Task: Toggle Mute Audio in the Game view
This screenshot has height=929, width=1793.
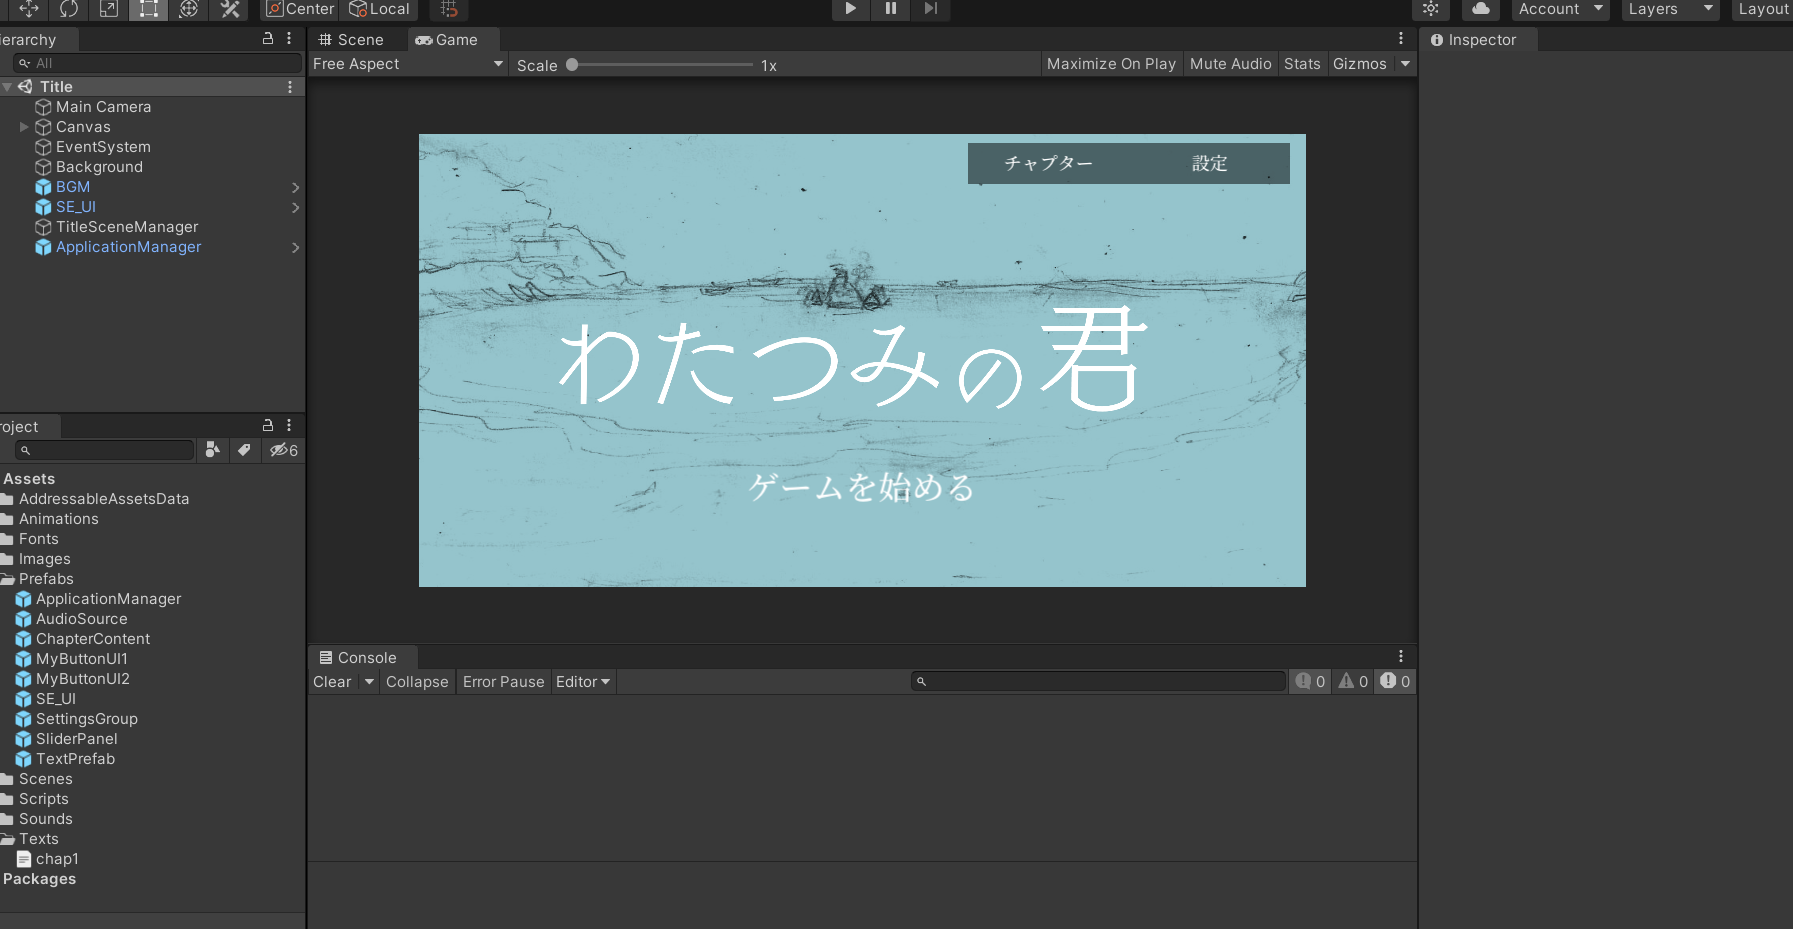Action: click(1230, 64)
